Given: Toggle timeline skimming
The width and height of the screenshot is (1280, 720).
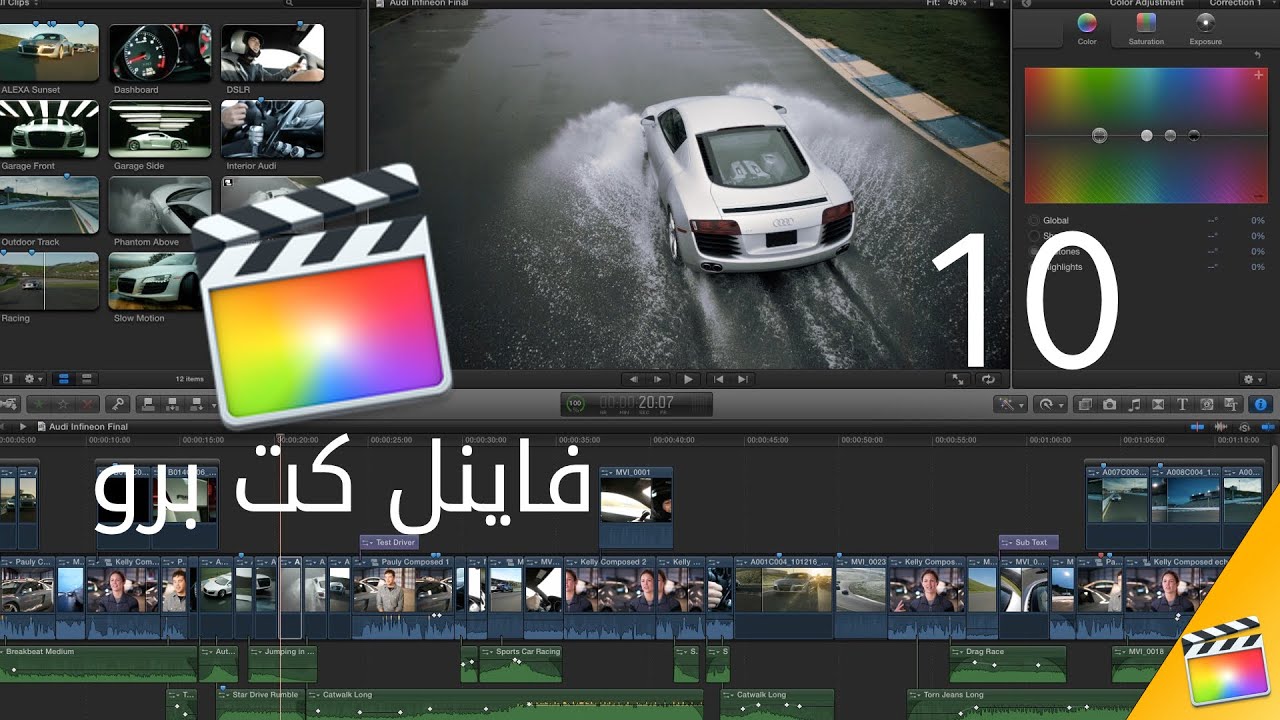Looking at the screenshot, I should point(1198,426).
